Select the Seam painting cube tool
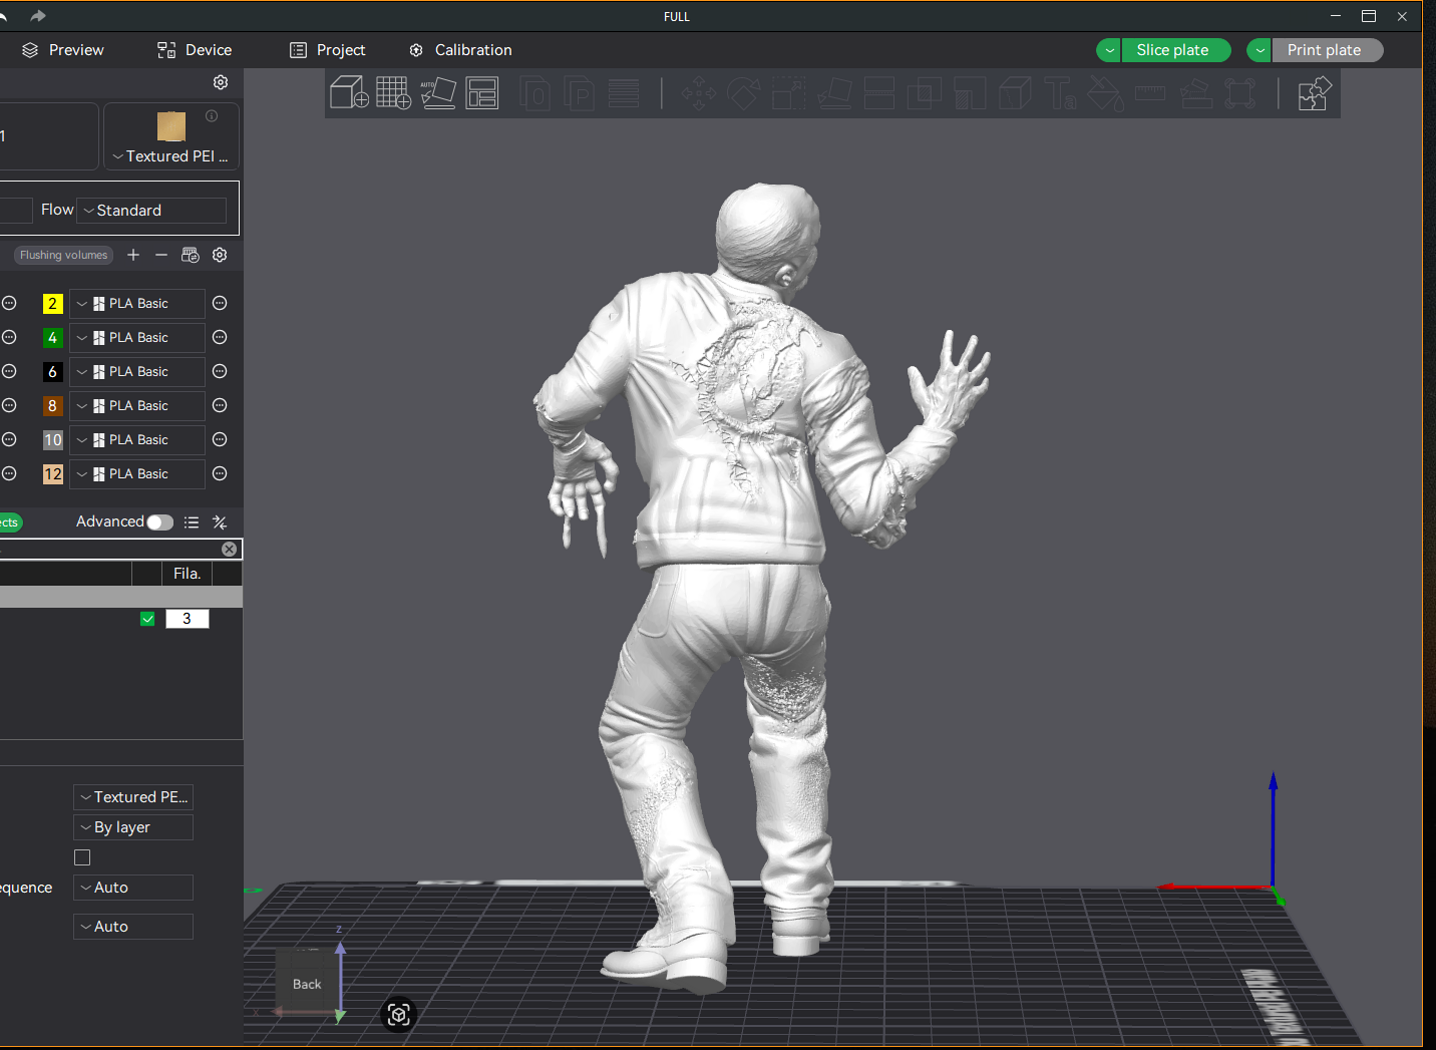 click(x=1015, y=94)
